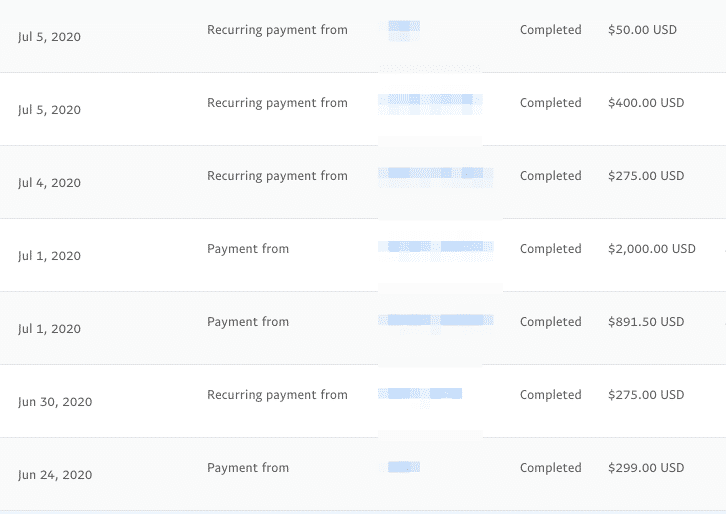Click the $275.00 USD amount on Jul 4

tap(646, 176)
